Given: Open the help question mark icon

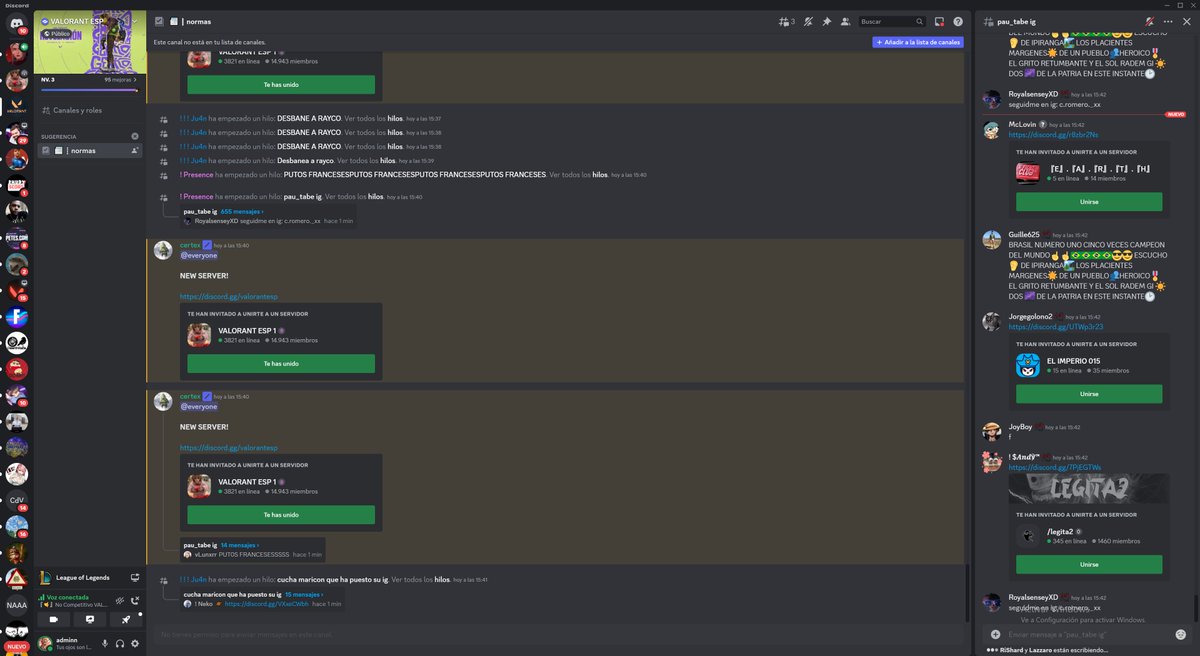Looking at the screenshot, I should (958, 21).
